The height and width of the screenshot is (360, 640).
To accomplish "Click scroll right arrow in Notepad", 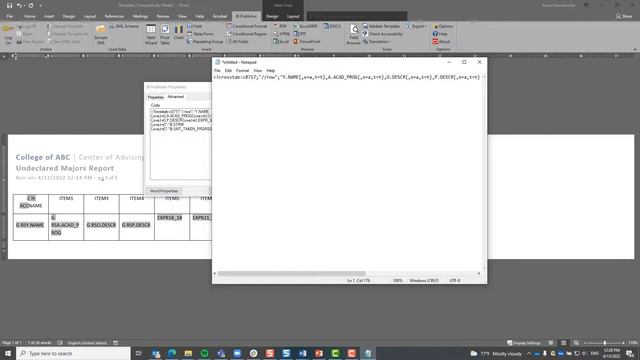I will point(479,273).
